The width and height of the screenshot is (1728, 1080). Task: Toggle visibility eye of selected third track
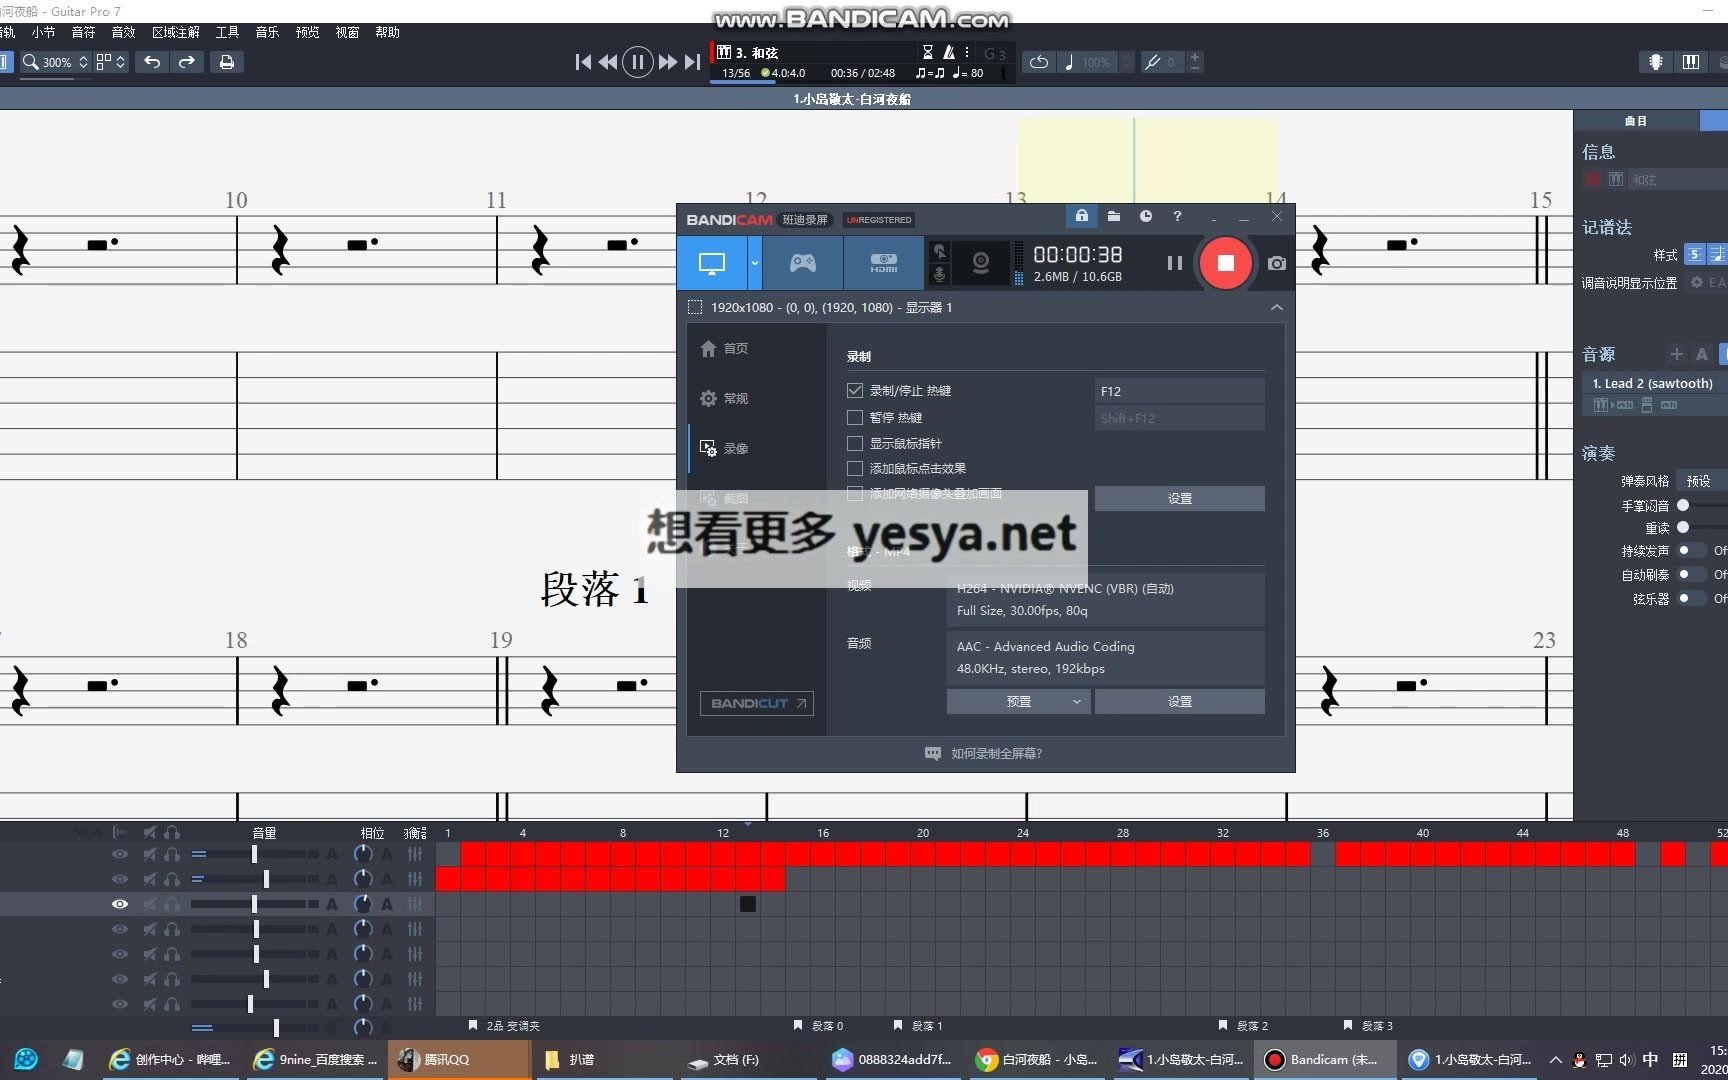[x=120, y=904]
